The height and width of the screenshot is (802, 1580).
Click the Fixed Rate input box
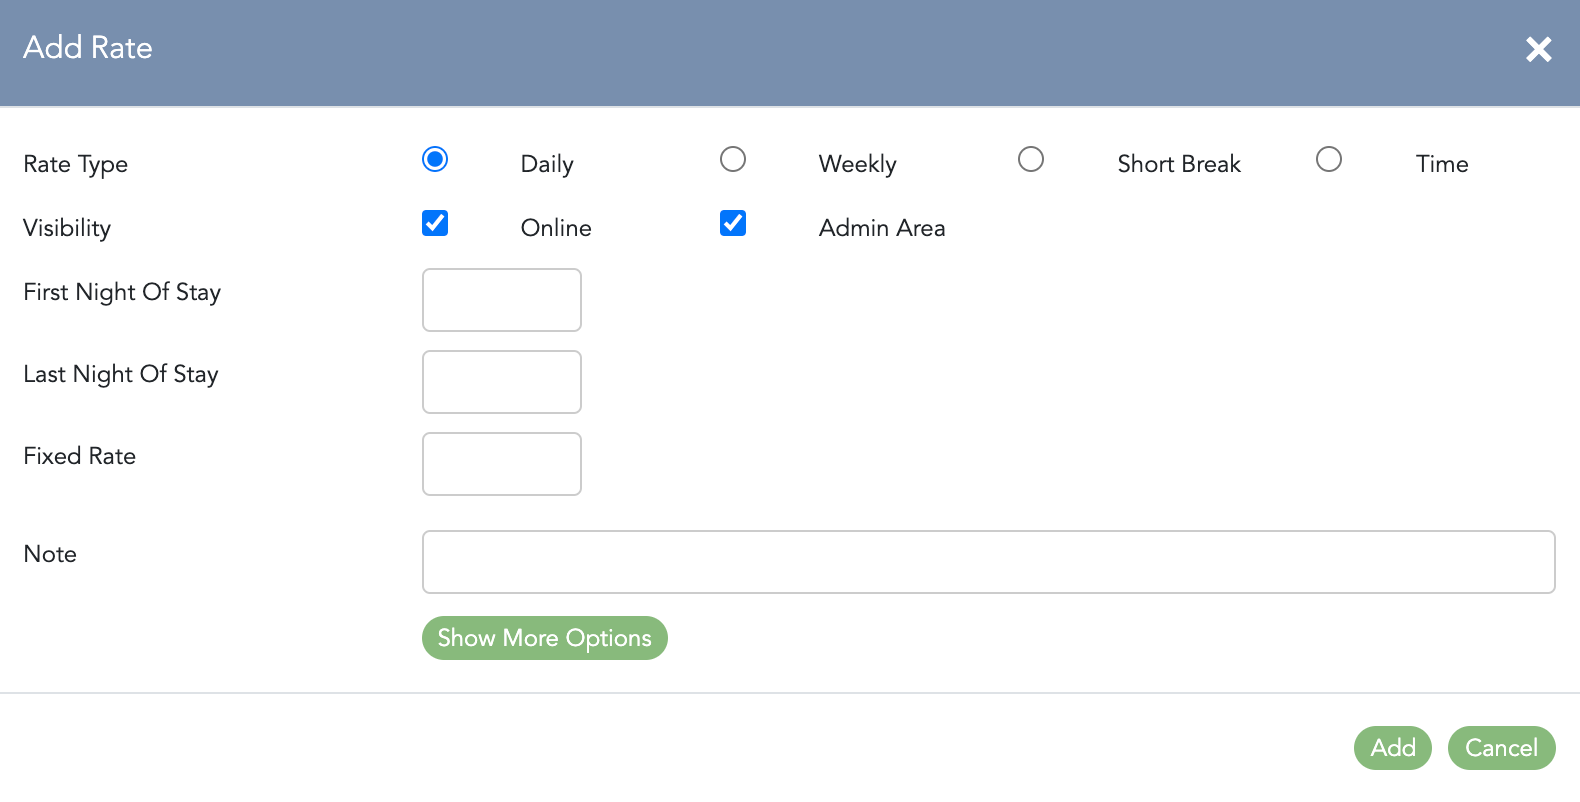(502, 464)
